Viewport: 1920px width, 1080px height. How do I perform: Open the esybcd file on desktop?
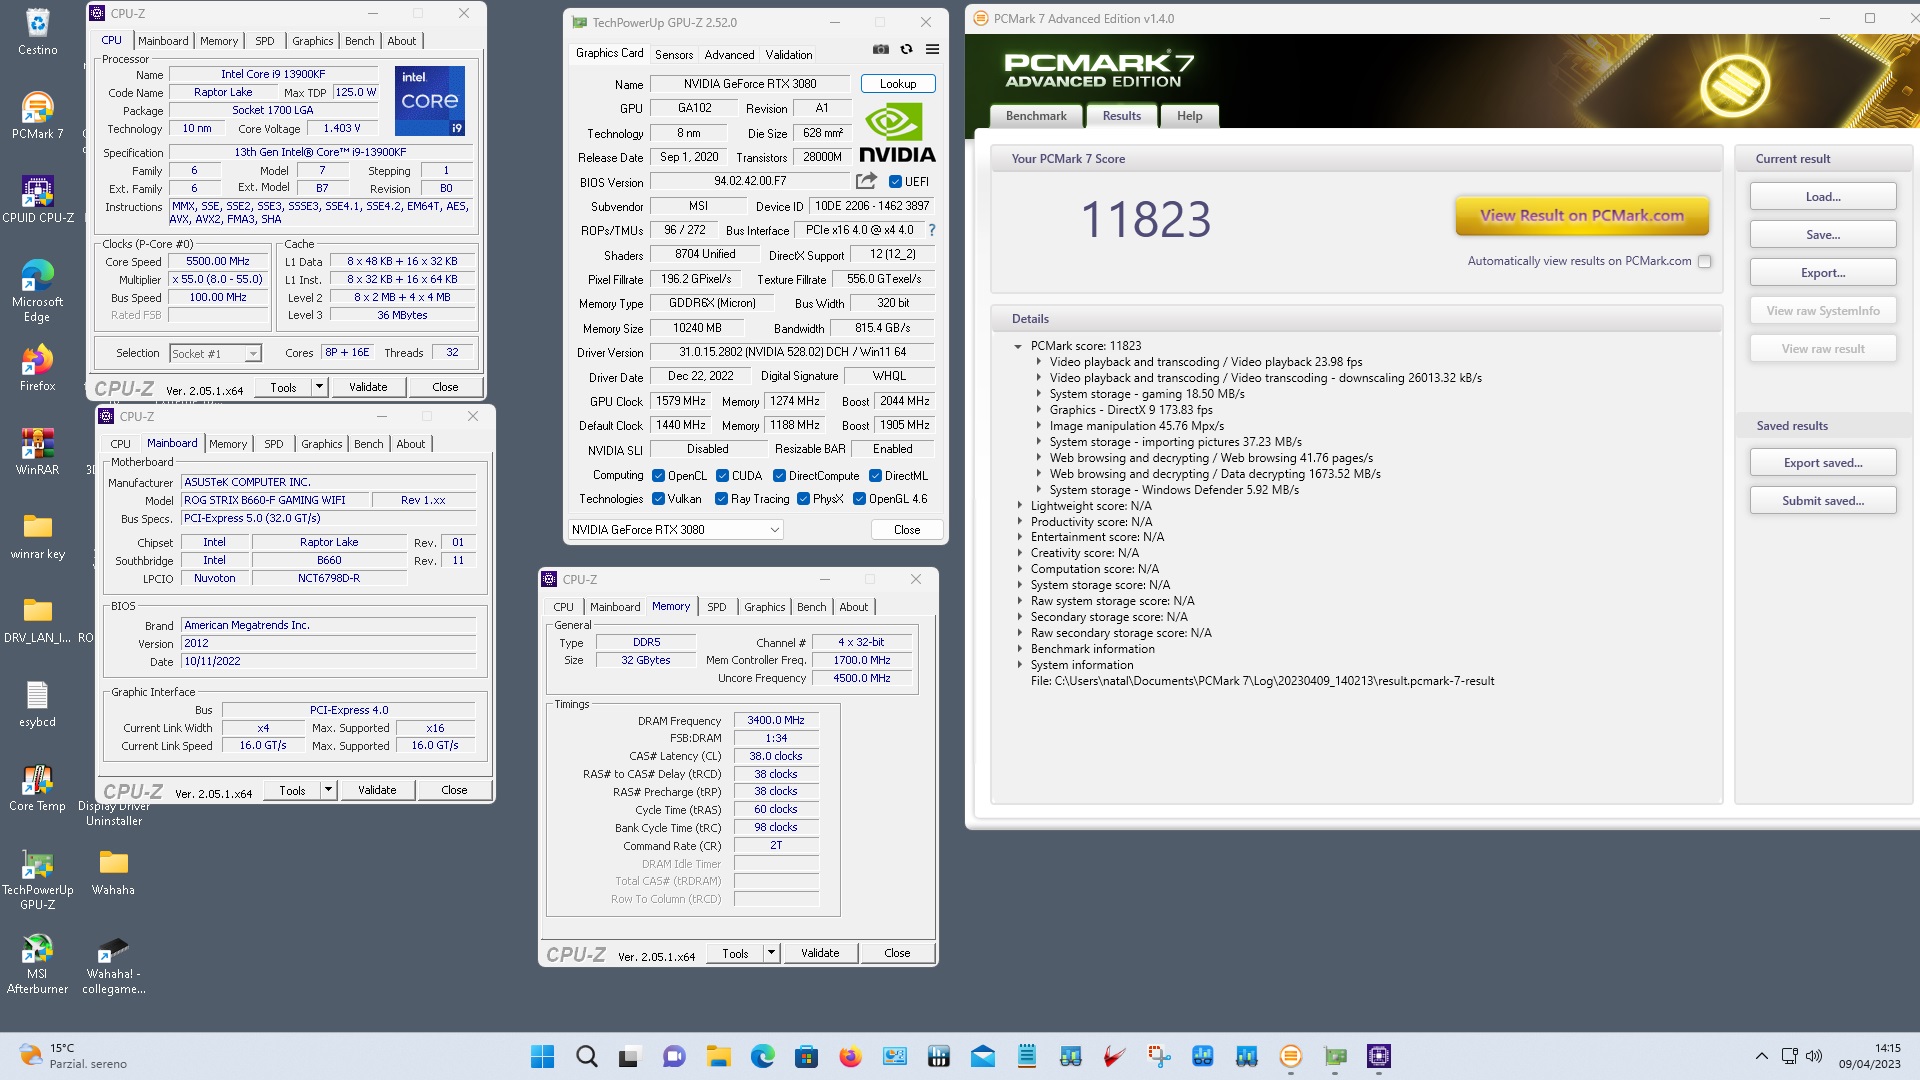tap(38, 704)
